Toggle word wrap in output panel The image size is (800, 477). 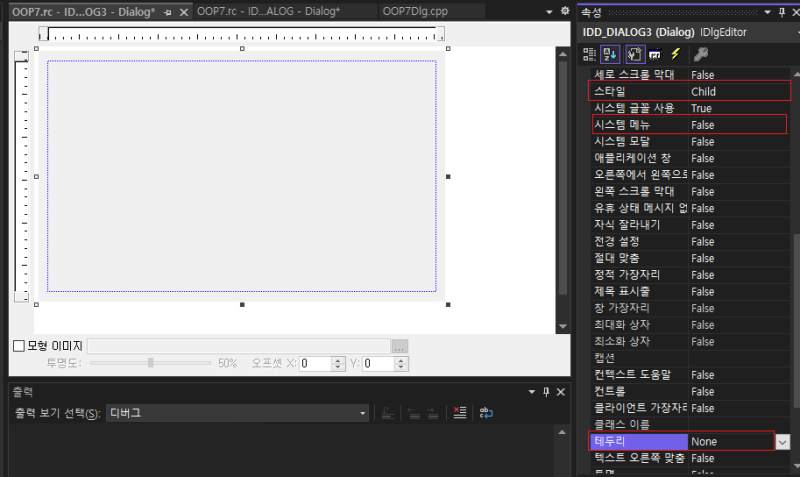click(486, 413)
